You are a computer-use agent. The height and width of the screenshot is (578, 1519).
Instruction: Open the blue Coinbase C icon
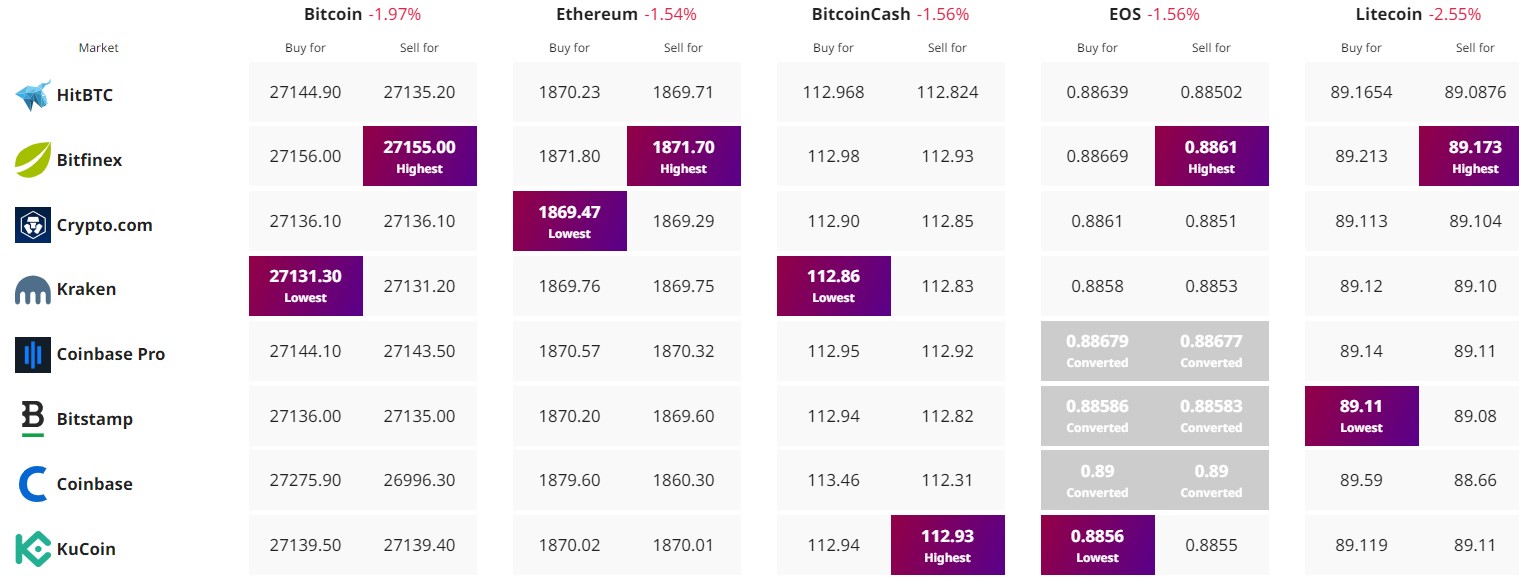point(33,484)
